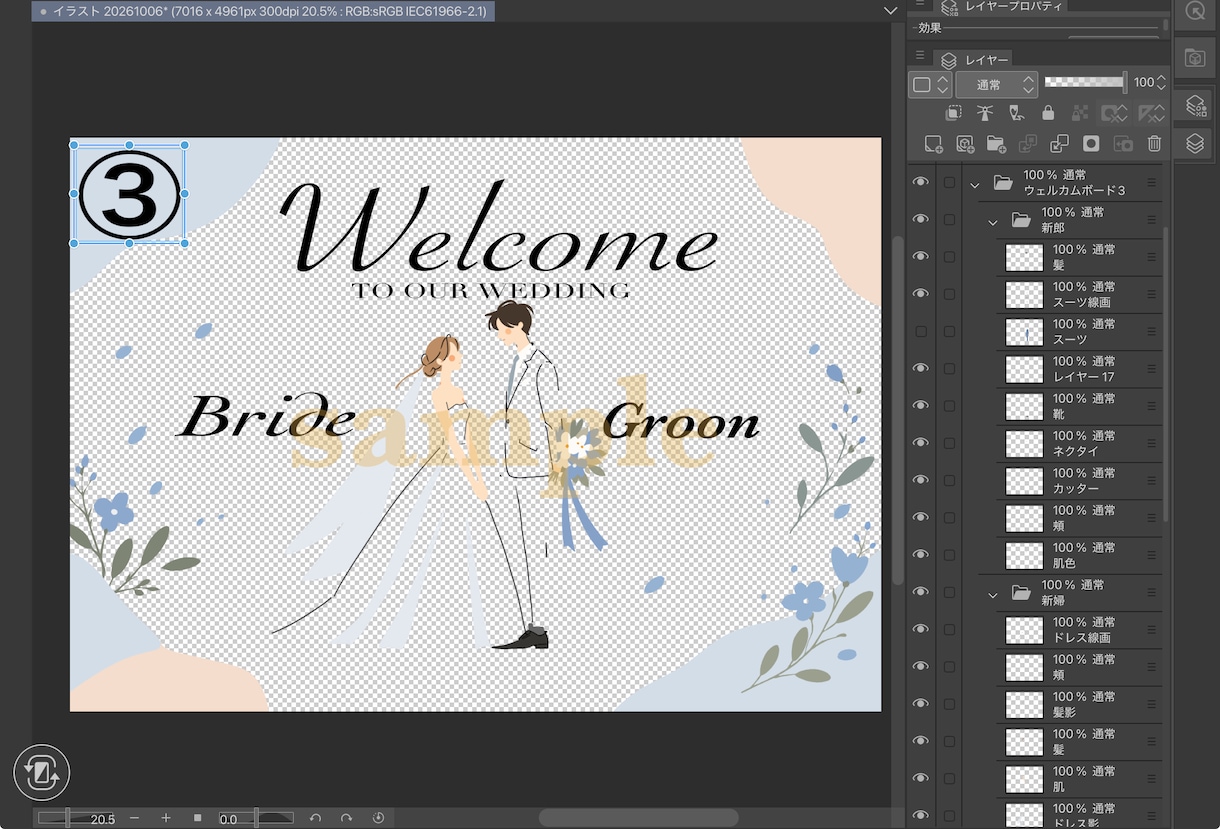The image size is (1220, 829).
Task: Lock the layer with padlock icon
Action: pyautogui.click(x=1048, y=113)
